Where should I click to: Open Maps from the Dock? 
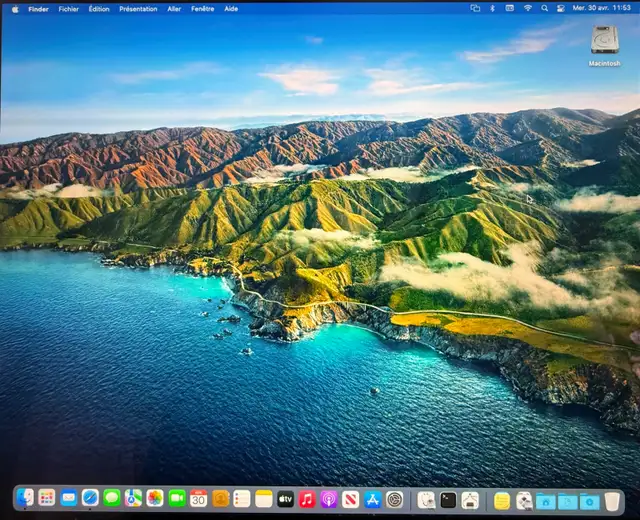133,498
